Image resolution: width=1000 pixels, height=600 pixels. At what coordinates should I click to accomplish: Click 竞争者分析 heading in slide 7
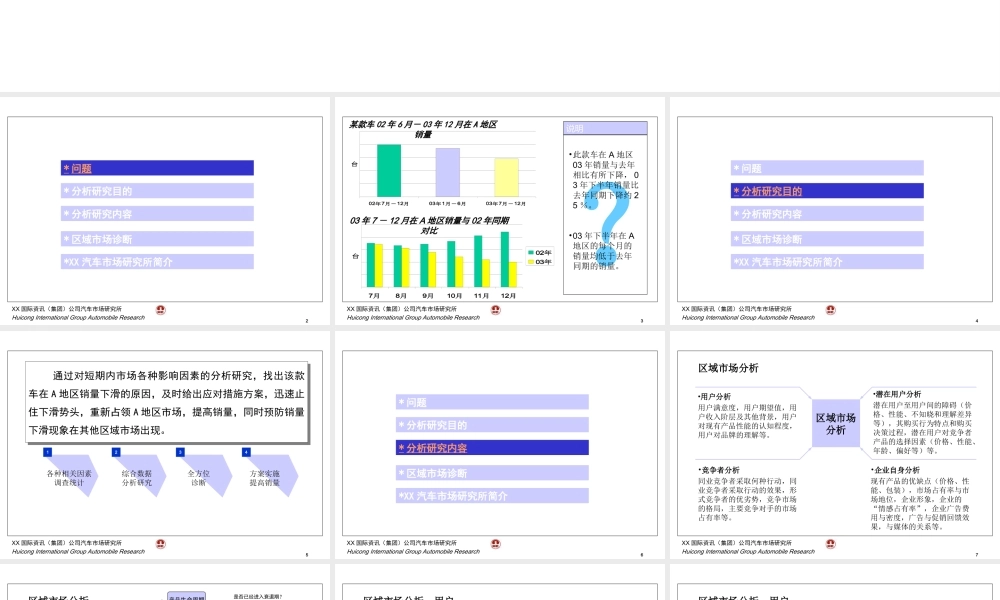(719, 470)
